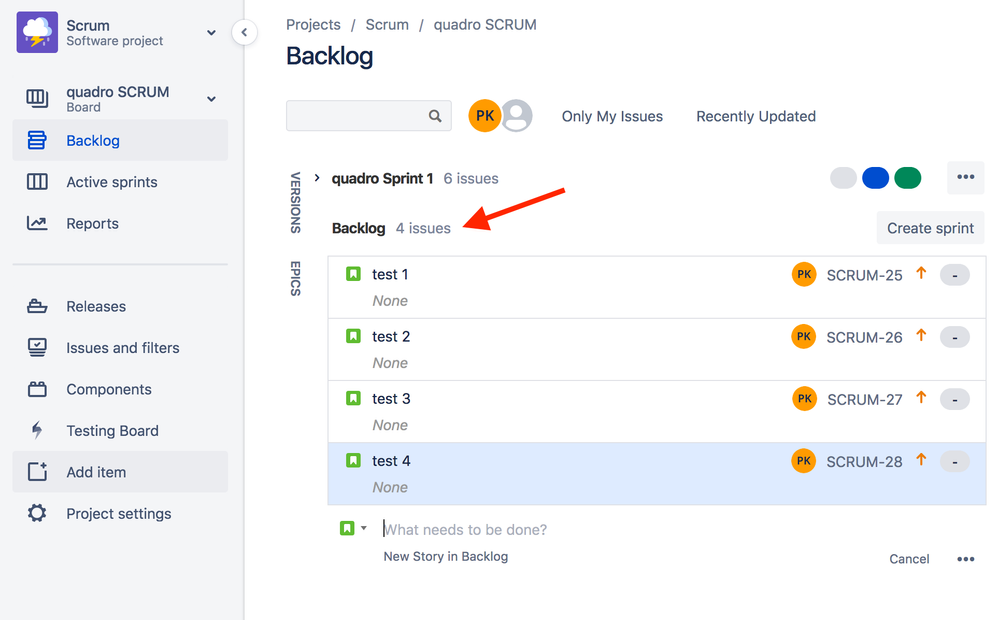Select the test 2 issue row

(x=657, y=349)
